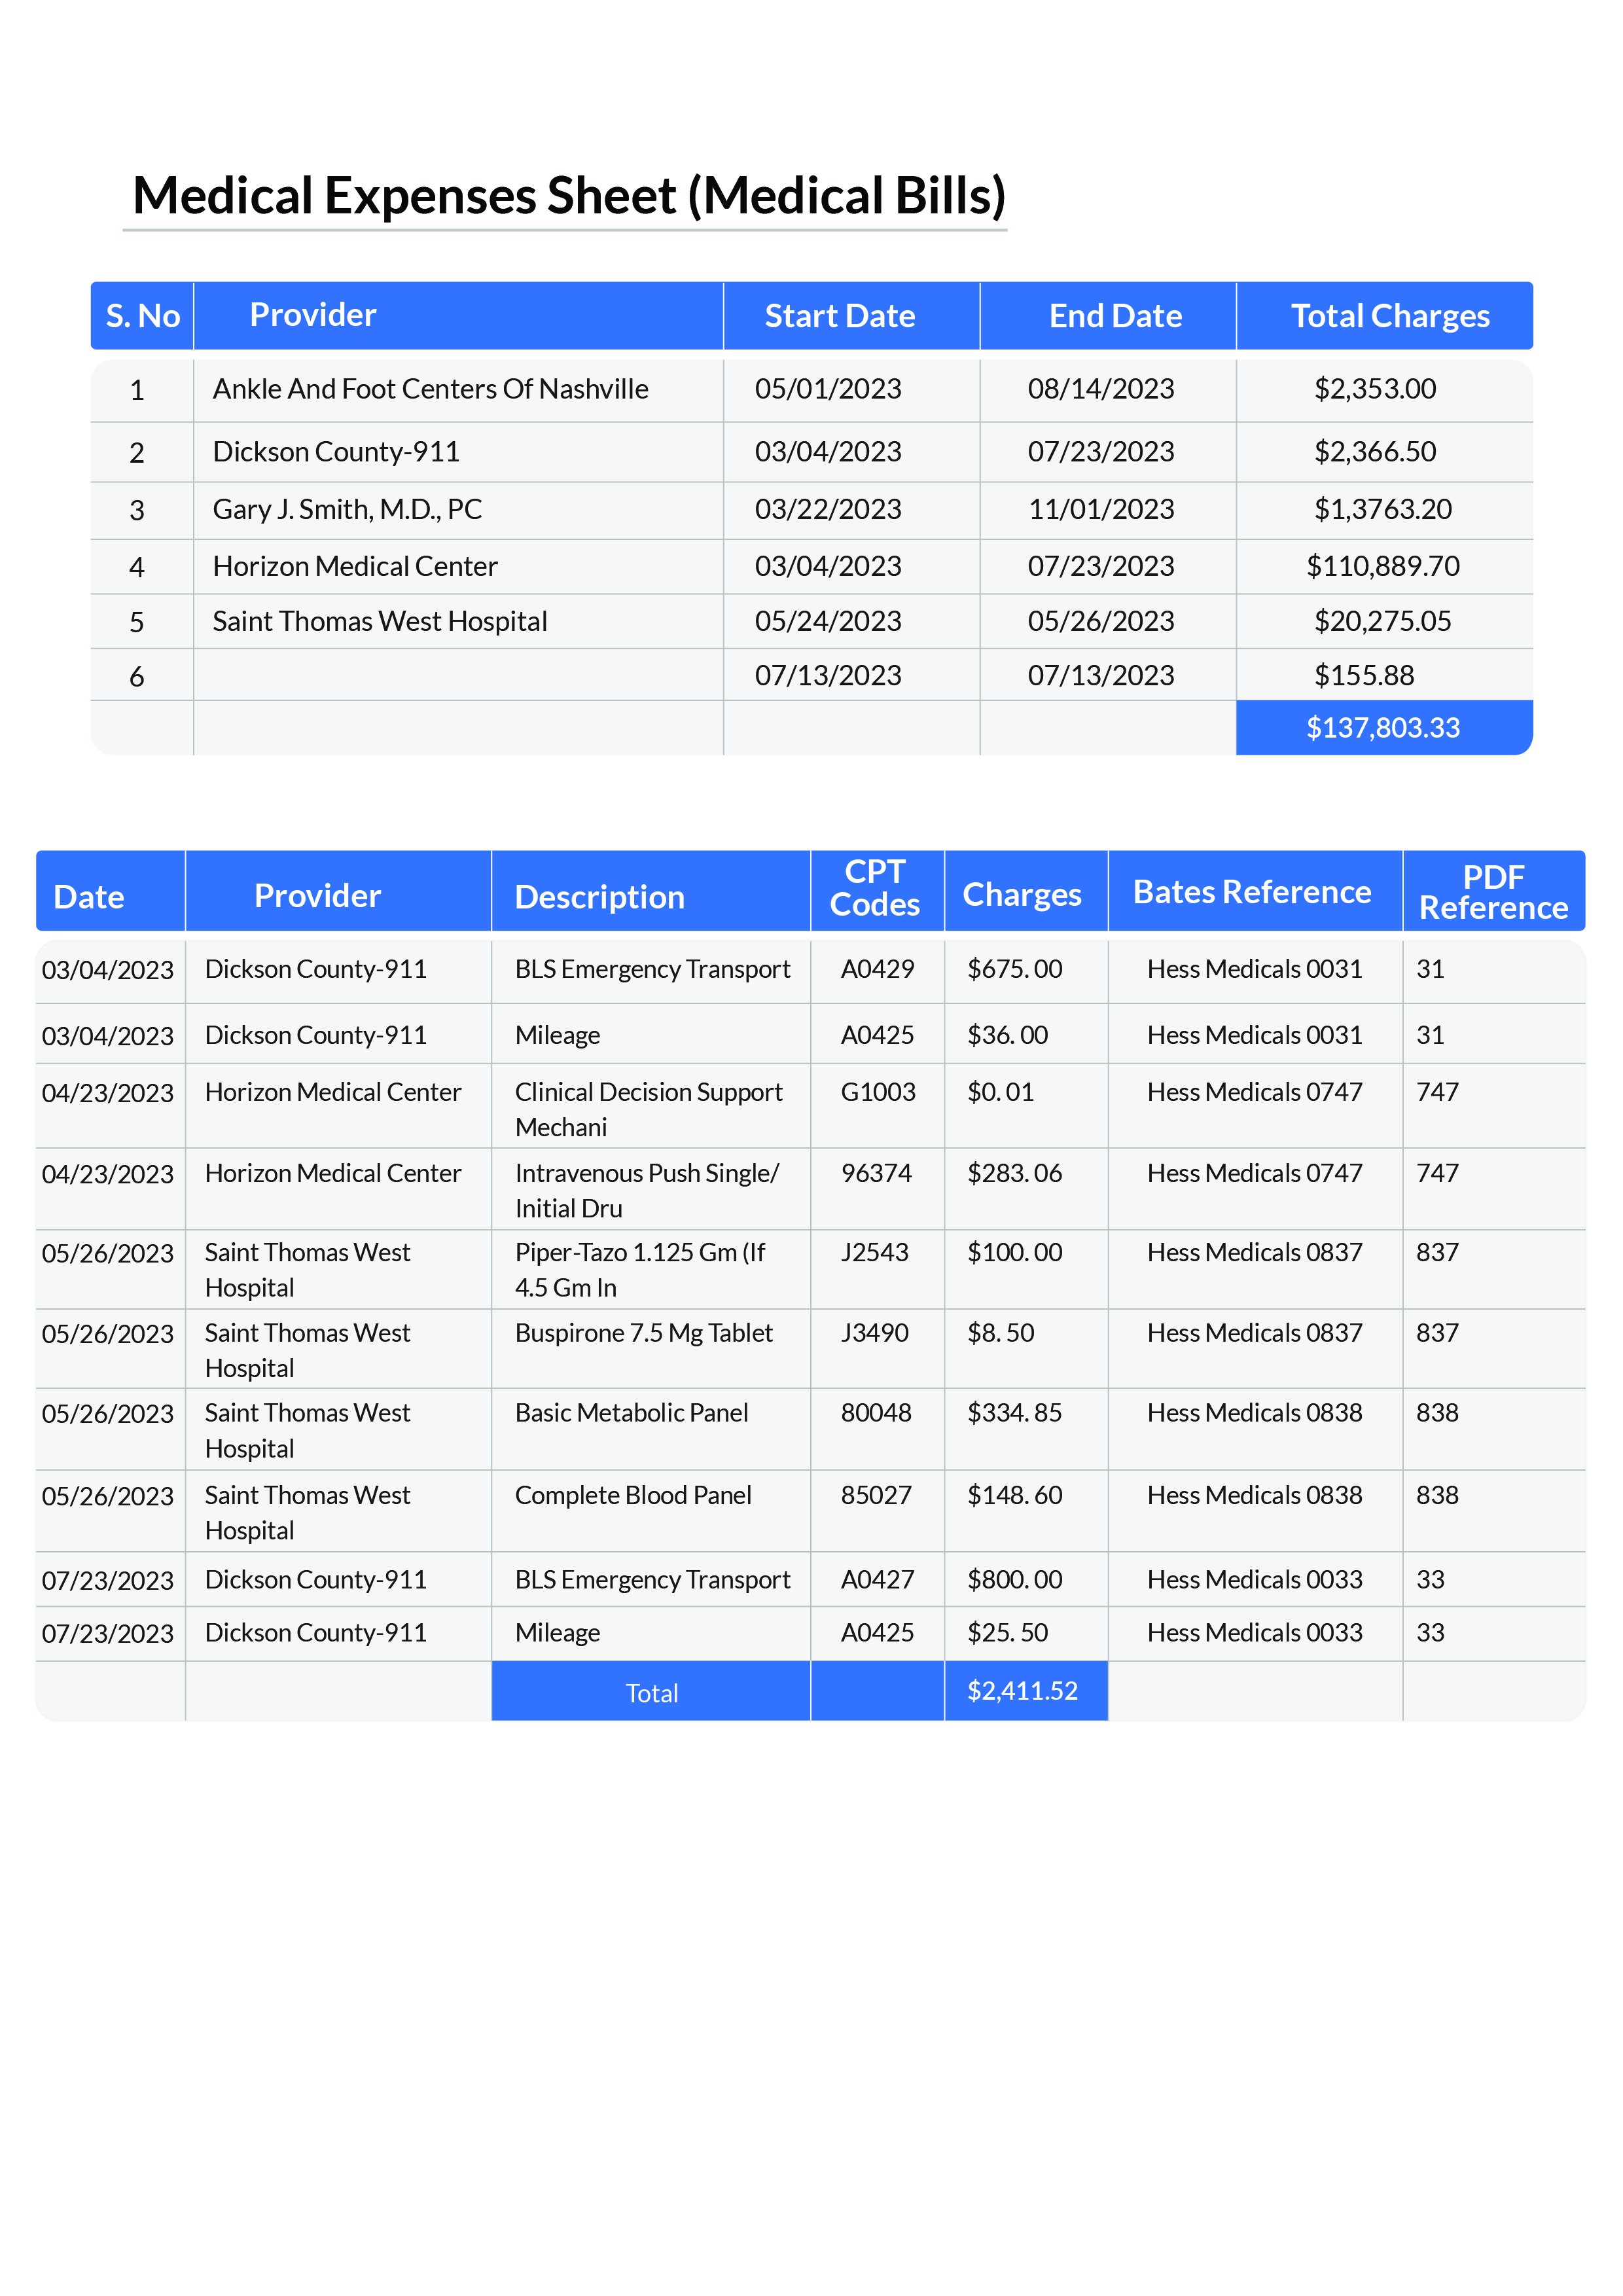Select Buspirone 7.5 Mg Tablet description
The height and width of the screenshot is (2296, 1623).
[x=644, y=1333]
